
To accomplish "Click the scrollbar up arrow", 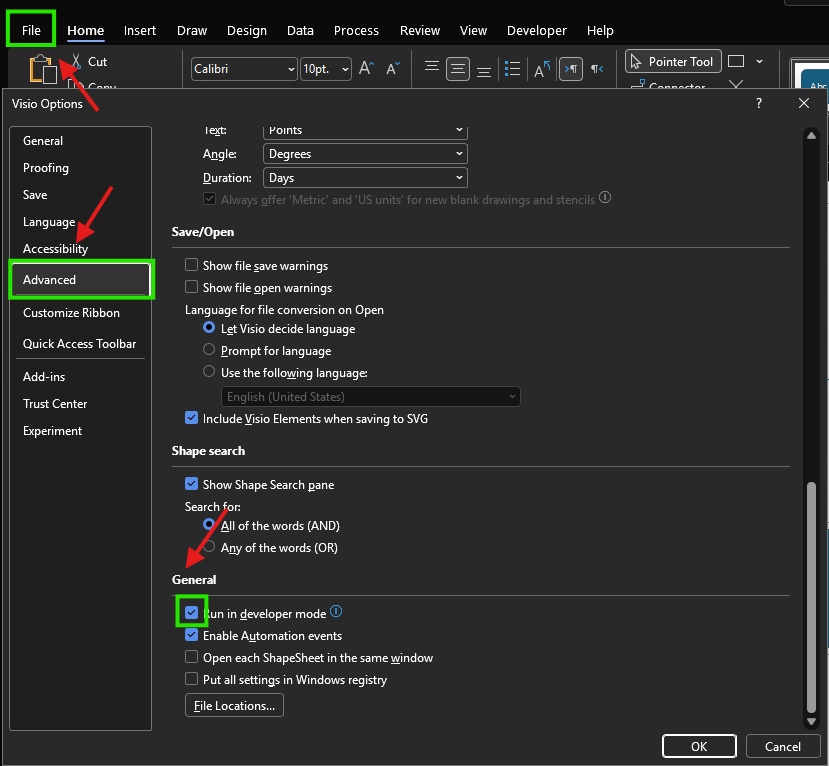I will 811,135.
